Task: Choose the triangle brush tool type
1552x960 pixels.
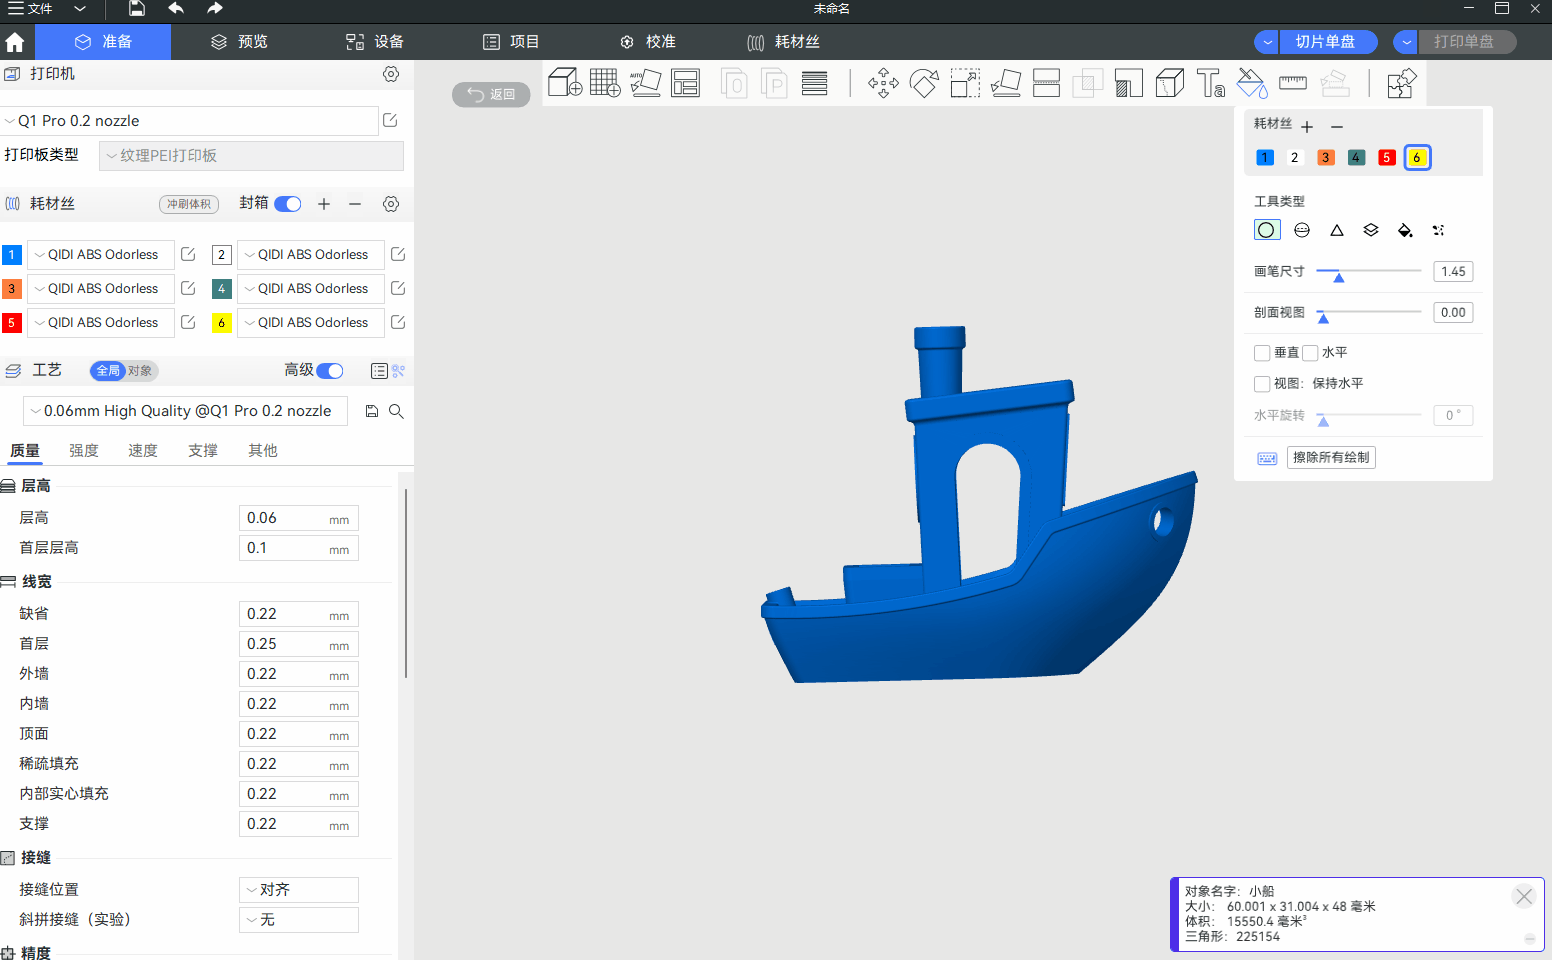Action: [1336, 230]
